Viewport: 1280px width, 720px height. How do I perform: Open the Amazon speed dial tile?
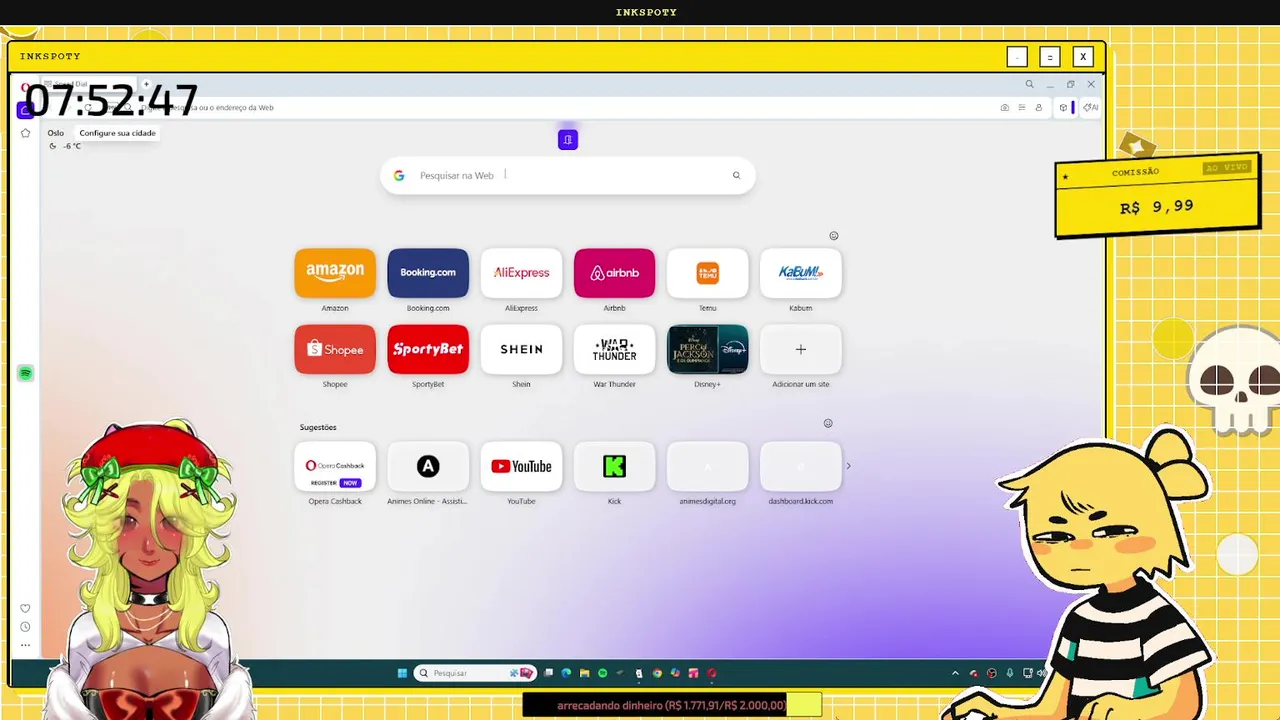(335, 273)
